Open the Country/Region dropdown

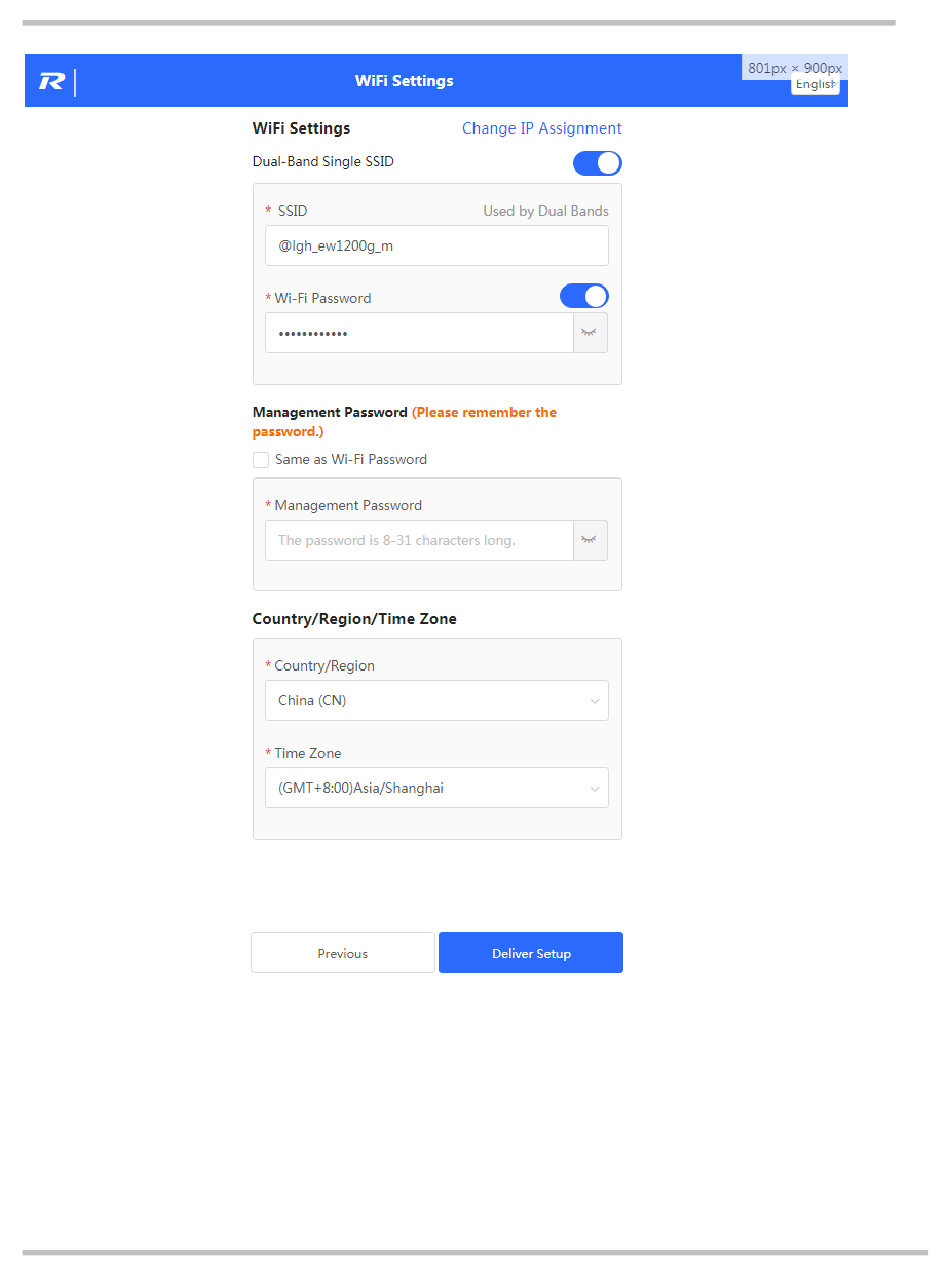click(x=437, y=701)
